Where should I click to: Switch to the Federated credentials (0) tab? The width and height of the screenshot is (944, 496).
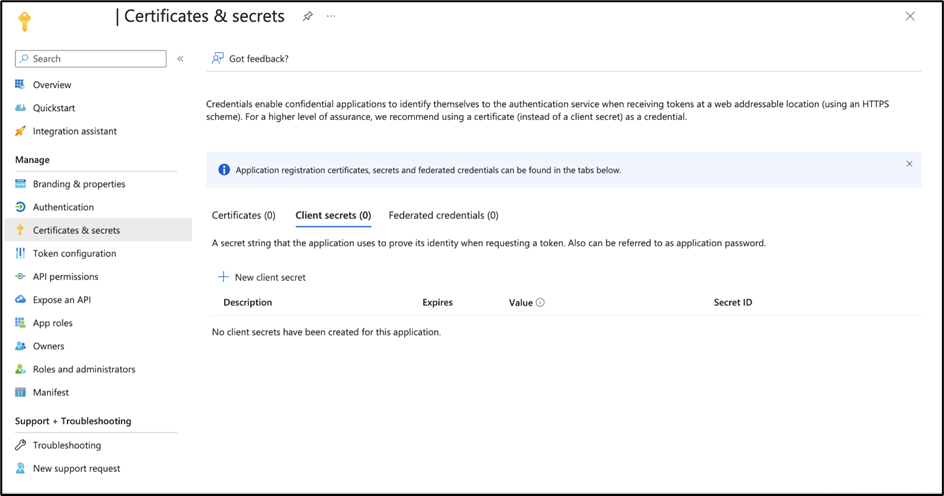tap(443, 215)
